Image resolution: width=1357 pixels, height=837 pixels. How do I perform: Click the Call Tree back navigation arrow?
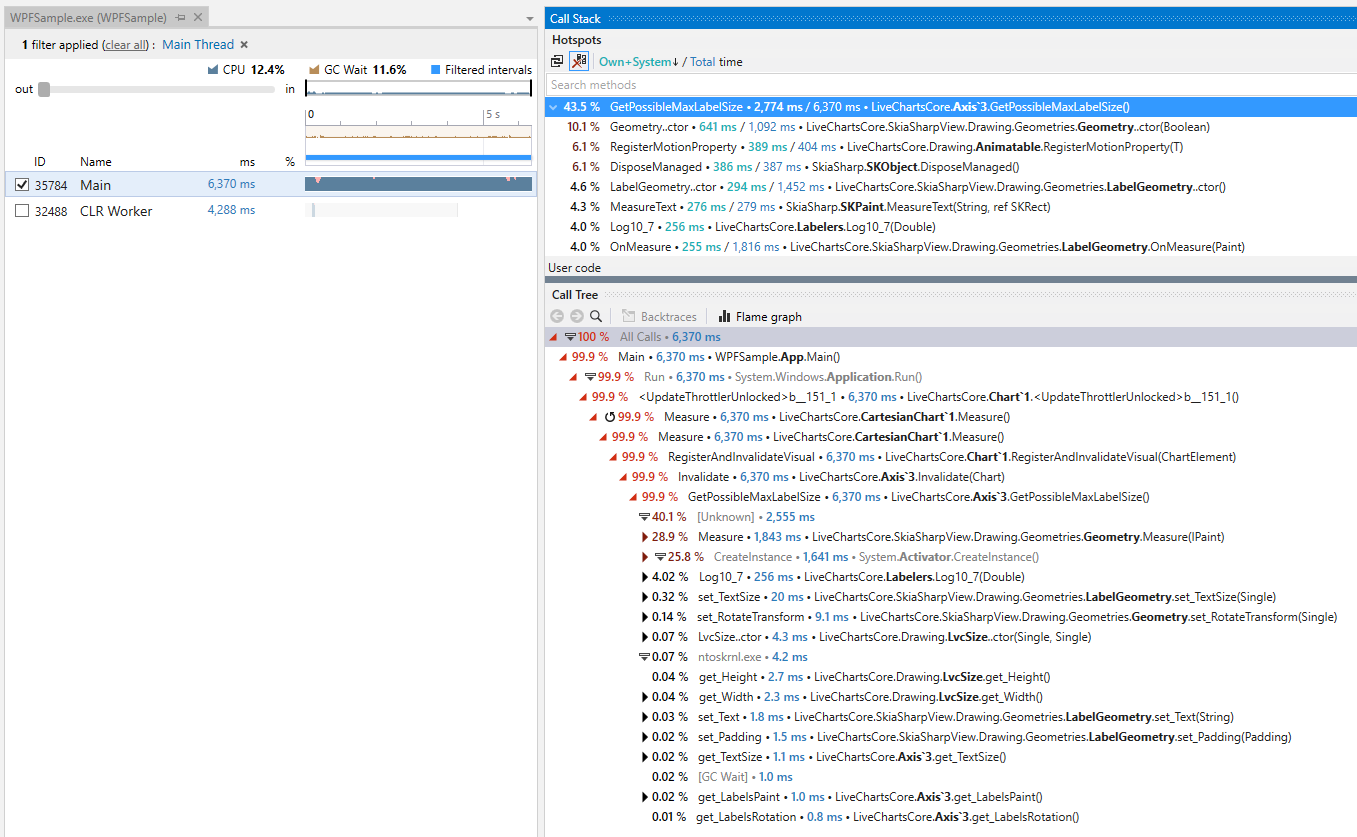point(557,316)
